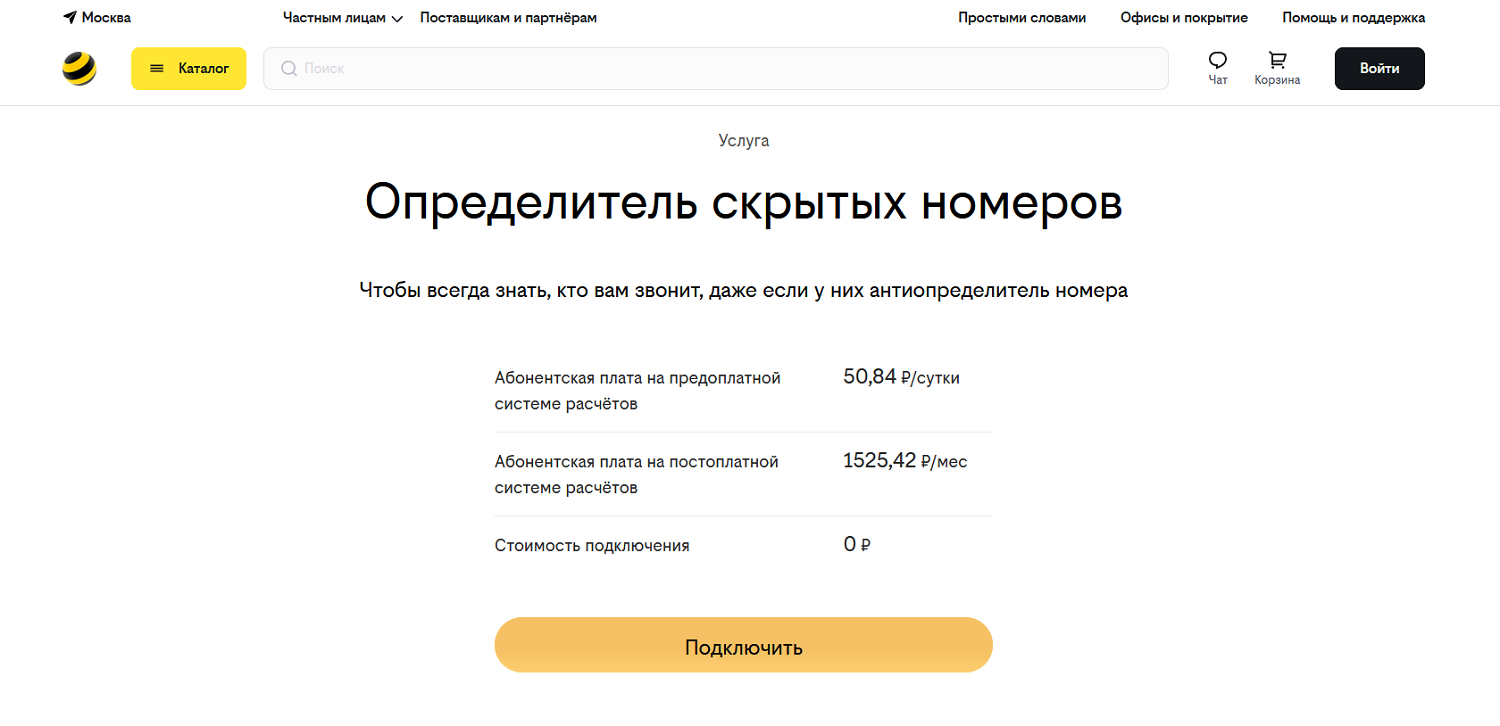The width and height of the screenshot is (1500, 726).
Task: Click the hamburger icon in Каталог button
Action: click(x=156, y=69)
